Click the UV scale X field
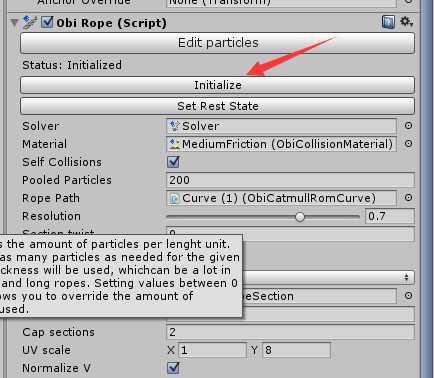The image size is (434, 378). coord(212,350)
